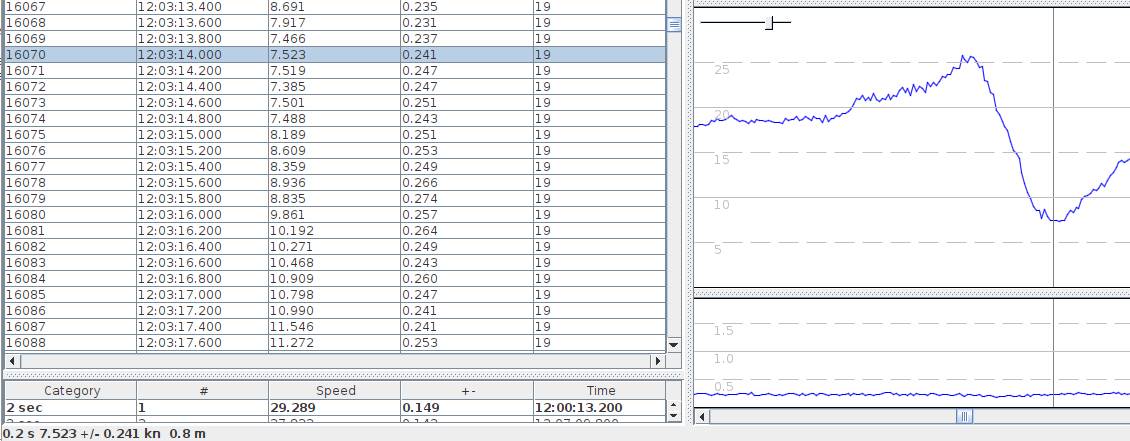Click the chart's horizontal scroll left arrow
1130x441 pixels.
click(702, 416)
